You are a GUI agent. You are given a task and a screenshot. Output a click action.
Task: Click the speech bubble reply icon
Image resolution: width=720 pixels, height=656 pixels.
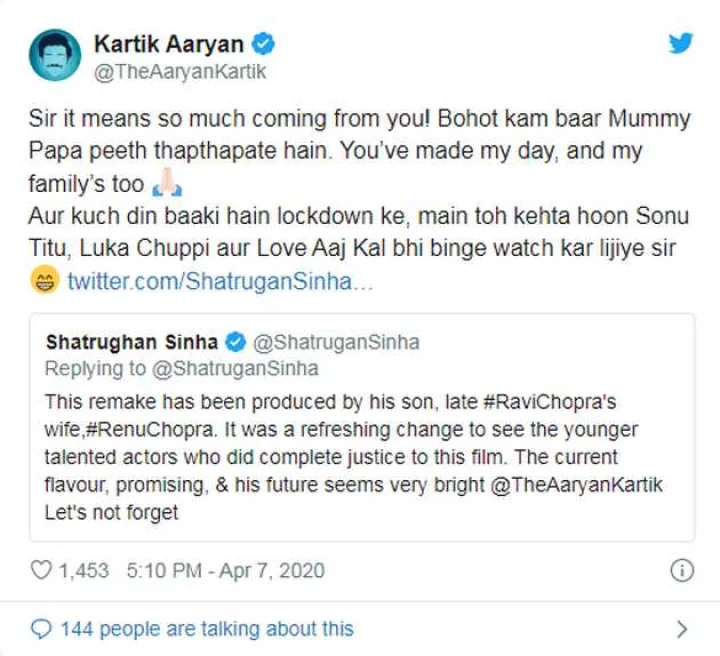[x=41, y=629]
